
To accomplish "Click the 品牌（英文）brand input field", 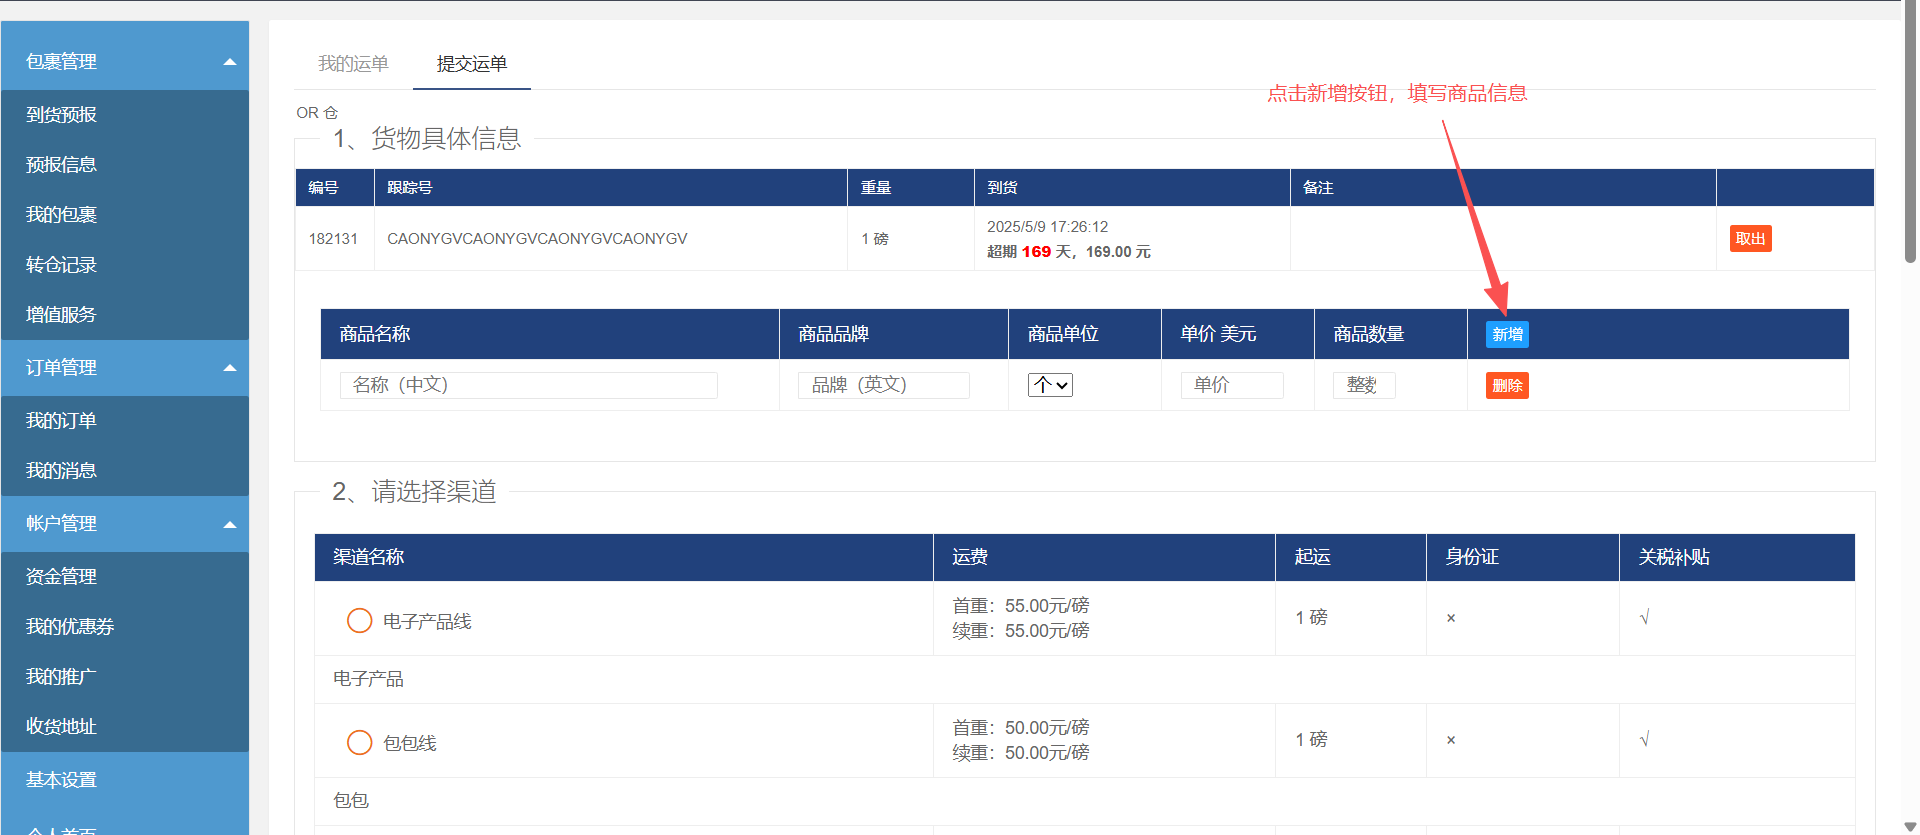I will click(883, 385).
